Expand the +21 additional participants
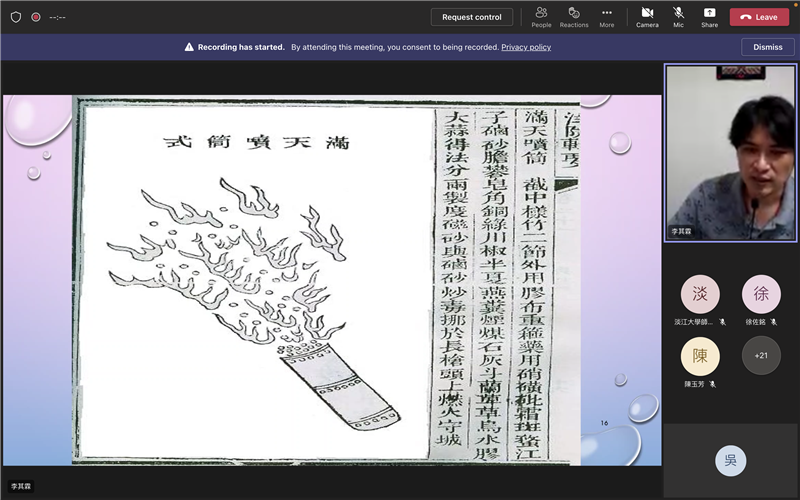Viewport: 800px width, 500px height. (x=761, y=355)
